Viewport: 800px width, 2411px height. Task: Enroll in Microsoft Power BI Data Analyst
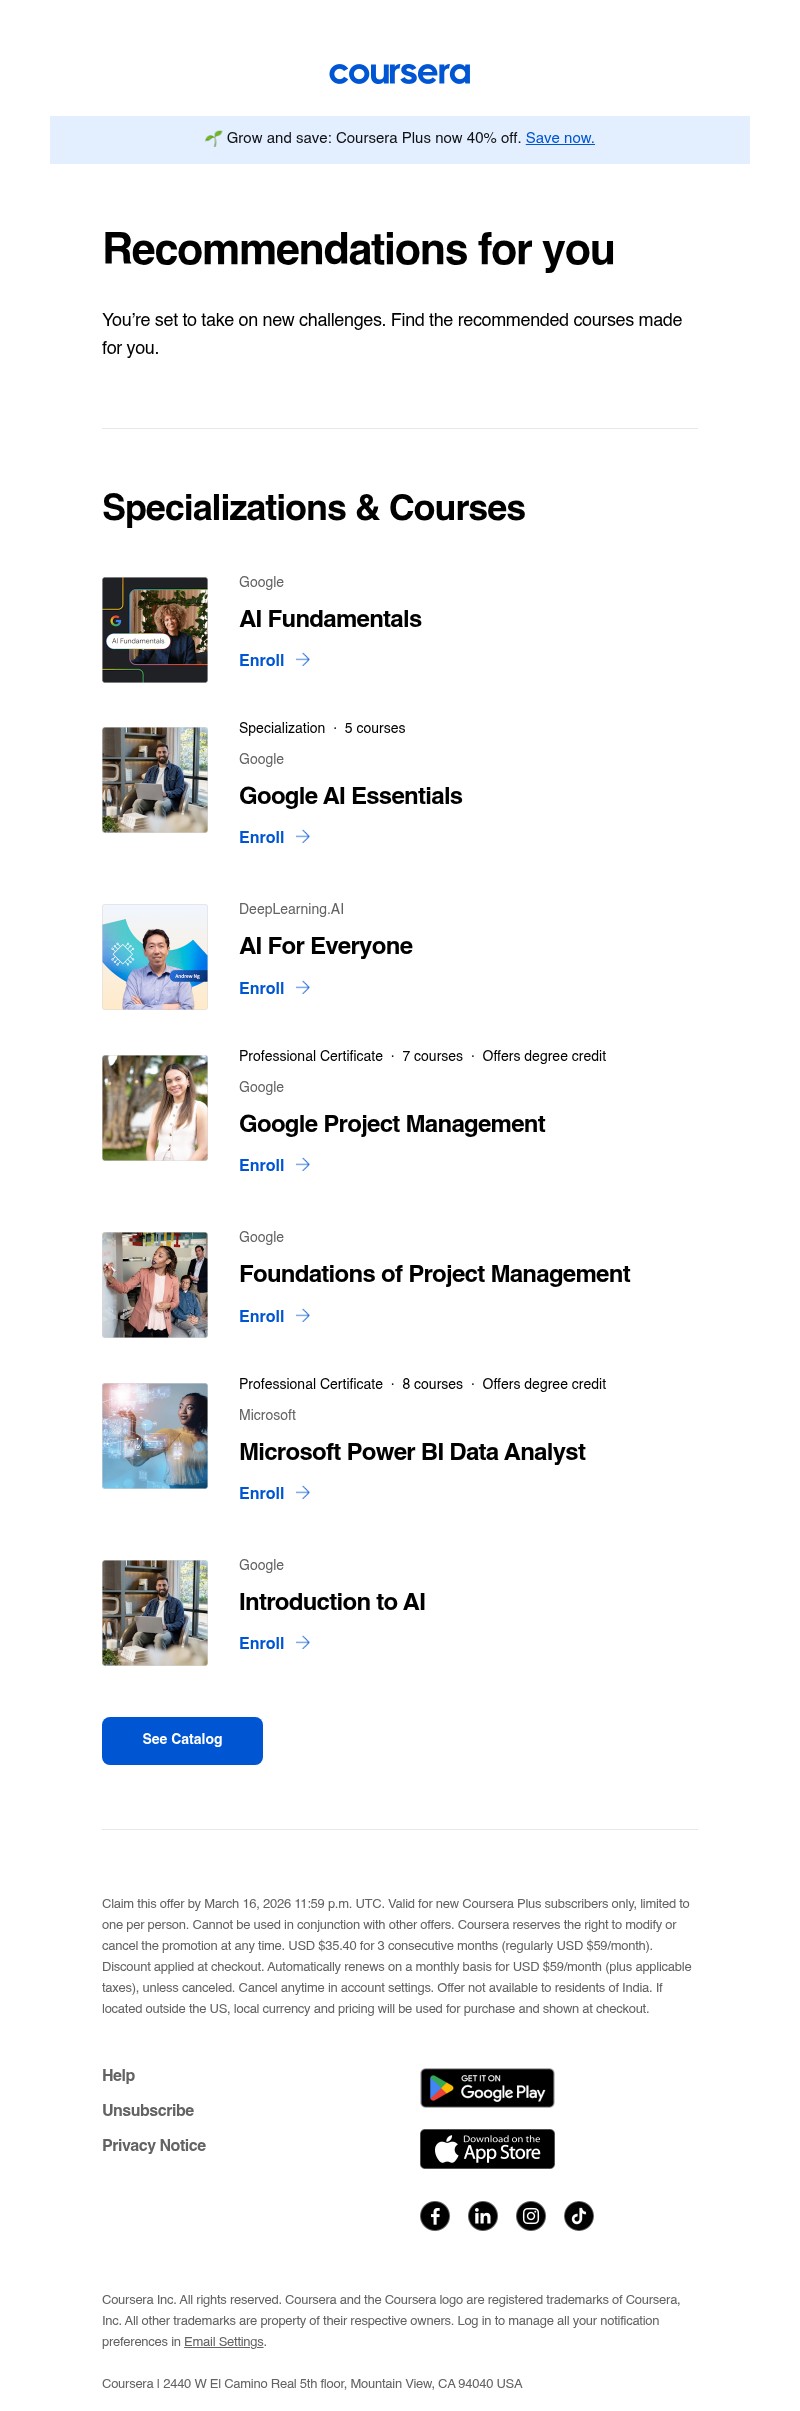(x=262, y=1493)
